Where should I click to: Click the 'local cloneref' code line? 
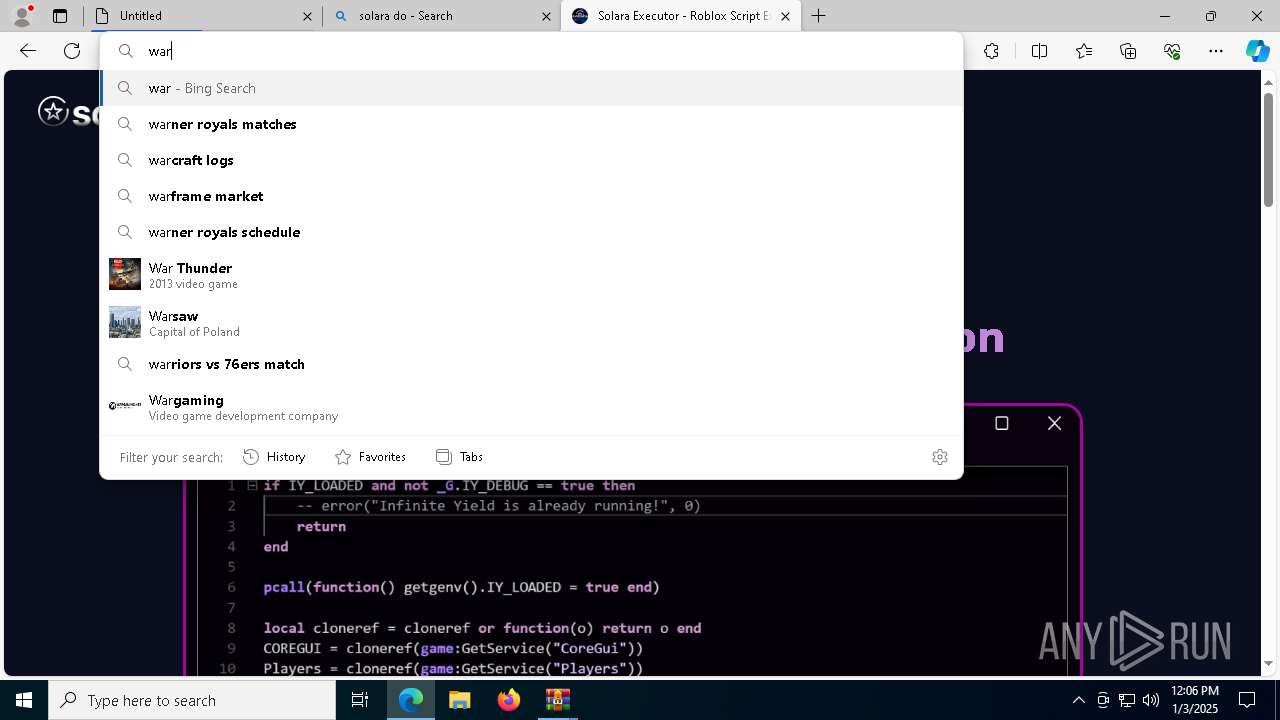coord(482,628)
